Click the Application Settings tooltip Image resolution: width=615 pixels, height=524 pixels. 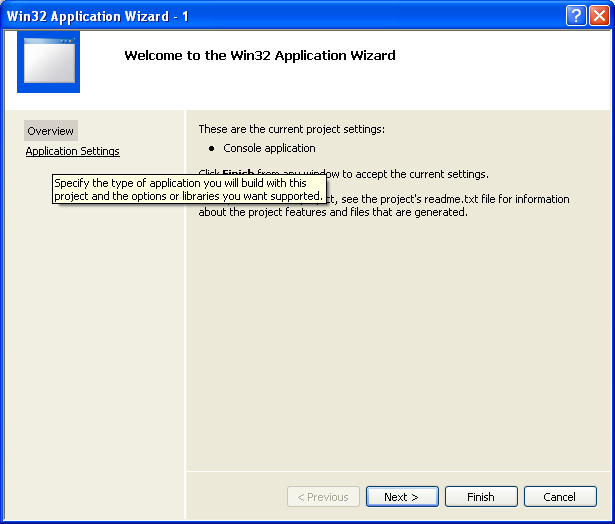(189, 189)
